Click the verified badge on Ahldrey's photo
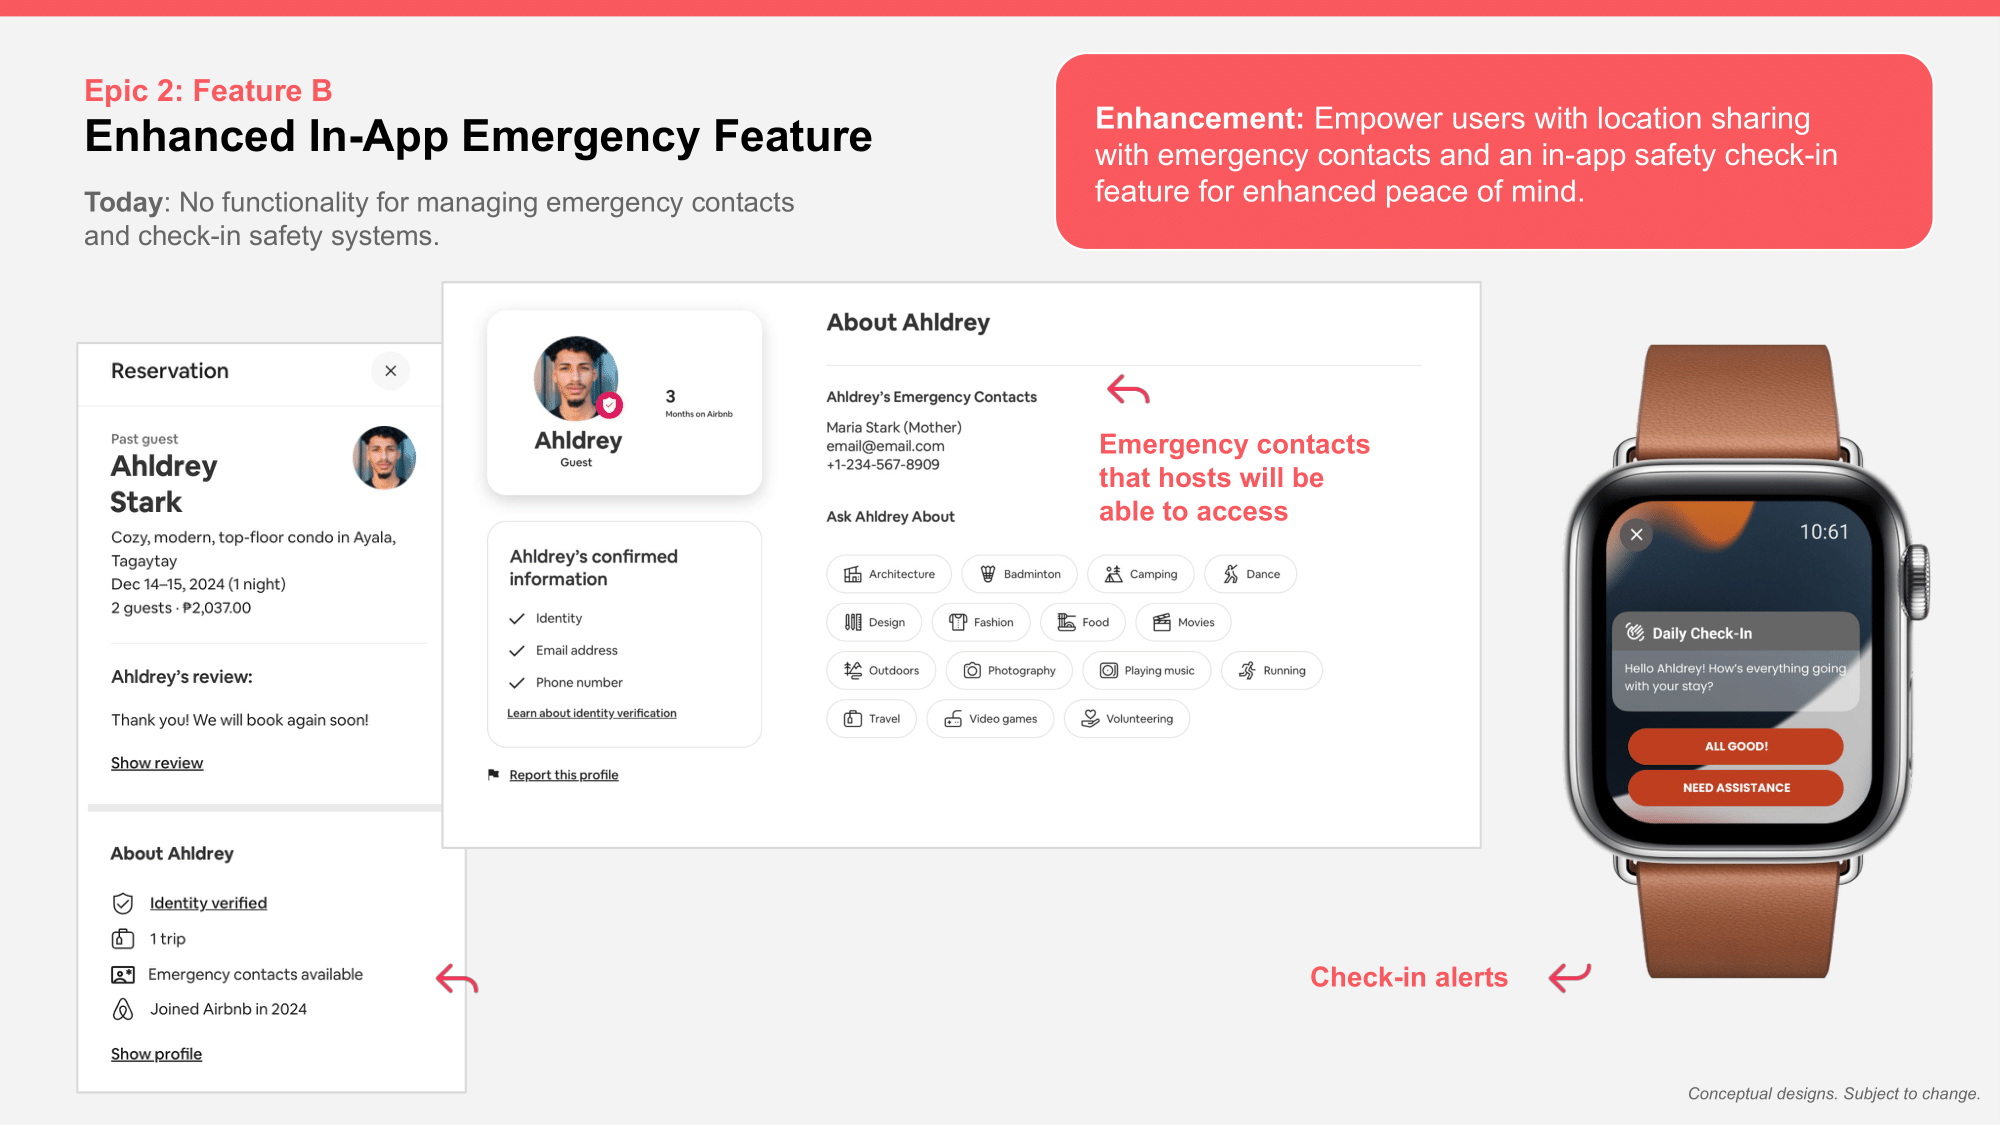Image resolution: width=2000 pixels, height=1125 pixels. pyautogui.click(x=609, y=405)
